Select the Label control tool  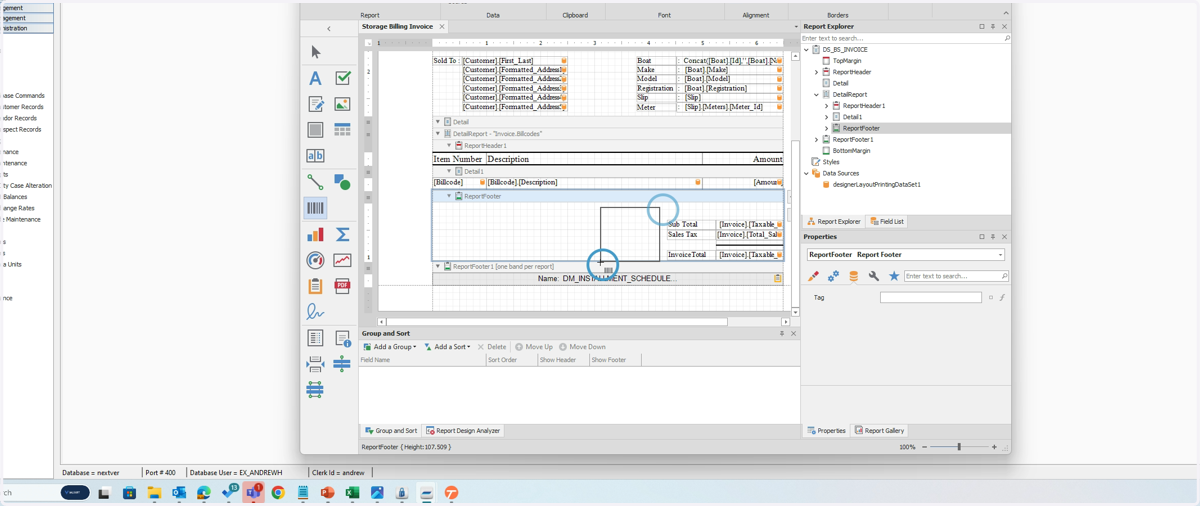[x=315, y=78]
